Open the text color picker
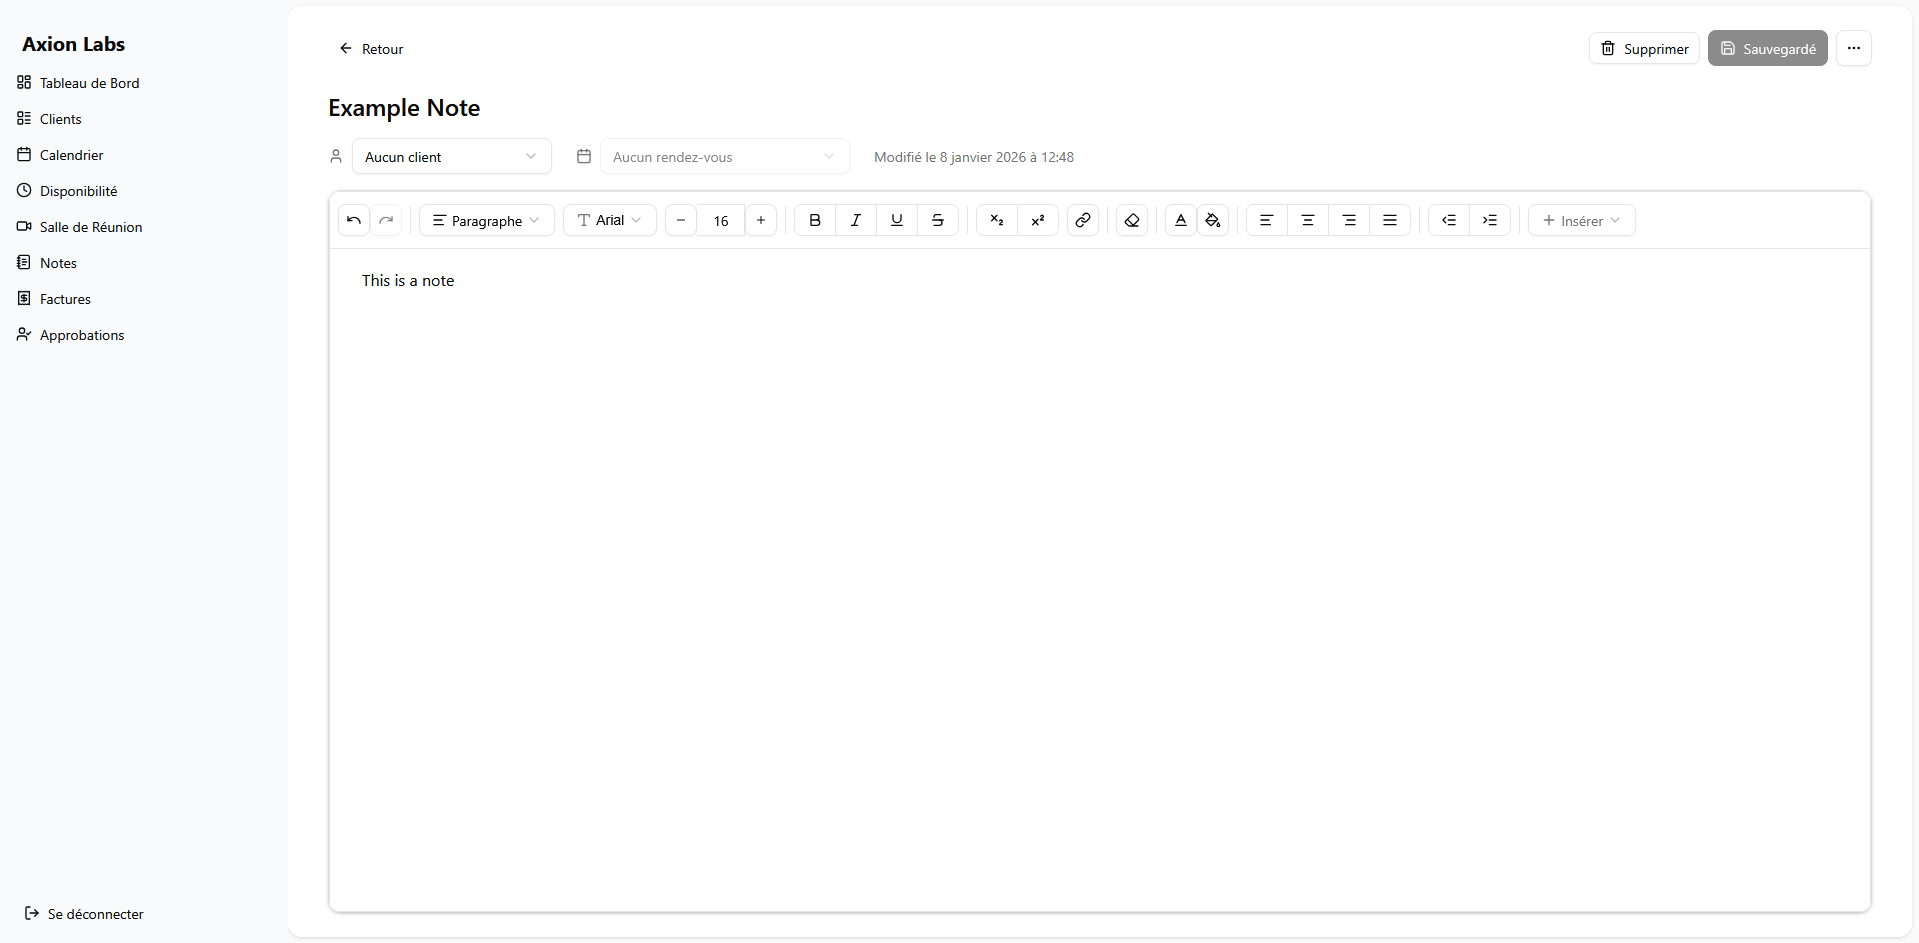The width and height of the screenshot is (1919, 943). pyautogui.click(x=1179, y=220)
